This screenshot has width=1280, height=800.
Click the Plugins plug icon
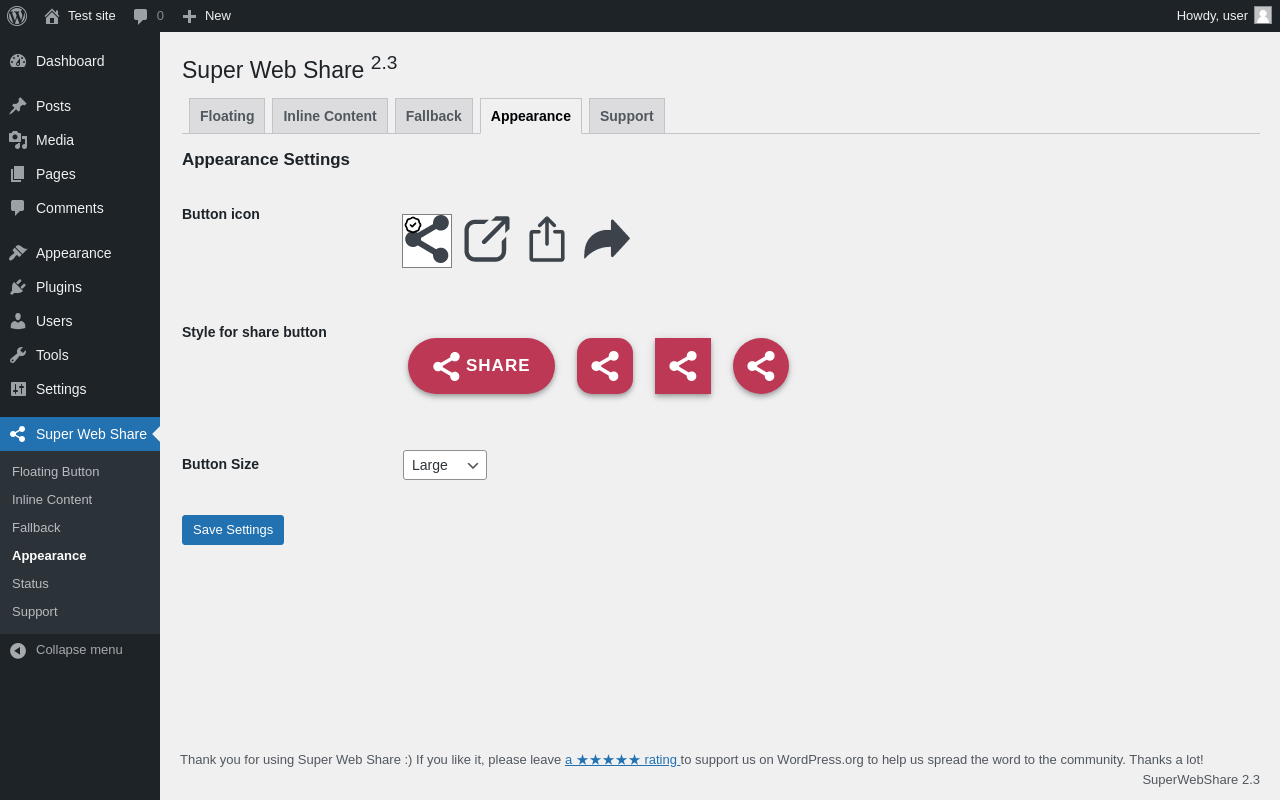[x=18, y=287]
